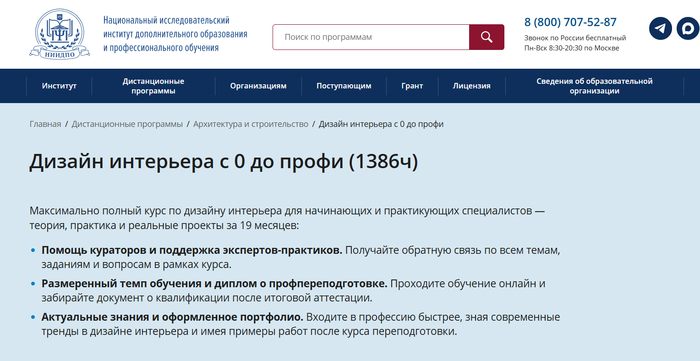Go to Главная breadcrumb link
The width and height of the screenshot is (700, 361).
point(45,124)
